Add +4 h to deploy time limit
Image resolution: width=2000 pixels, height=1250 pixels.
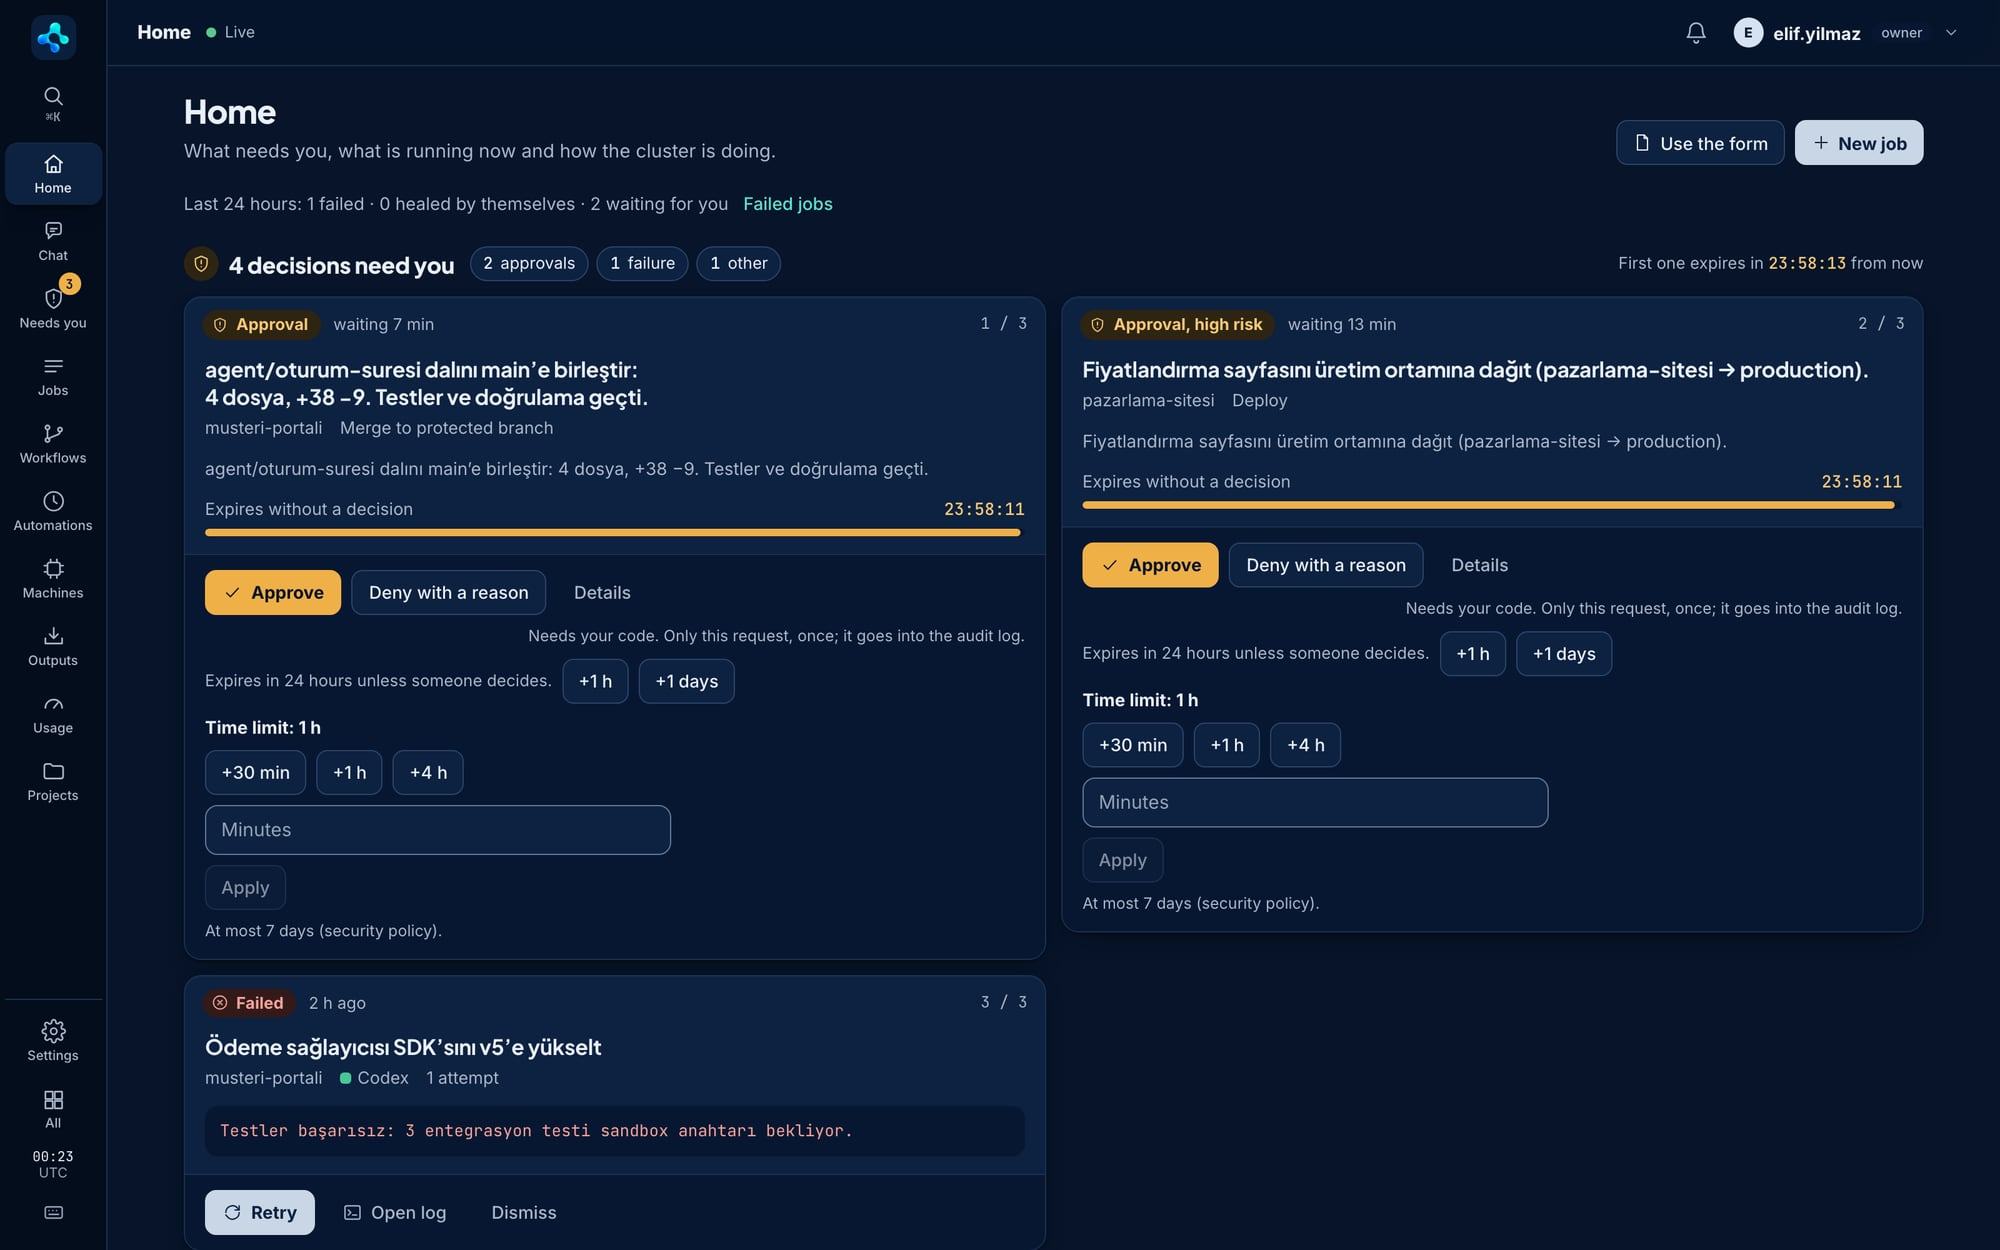pos(1305,745)
